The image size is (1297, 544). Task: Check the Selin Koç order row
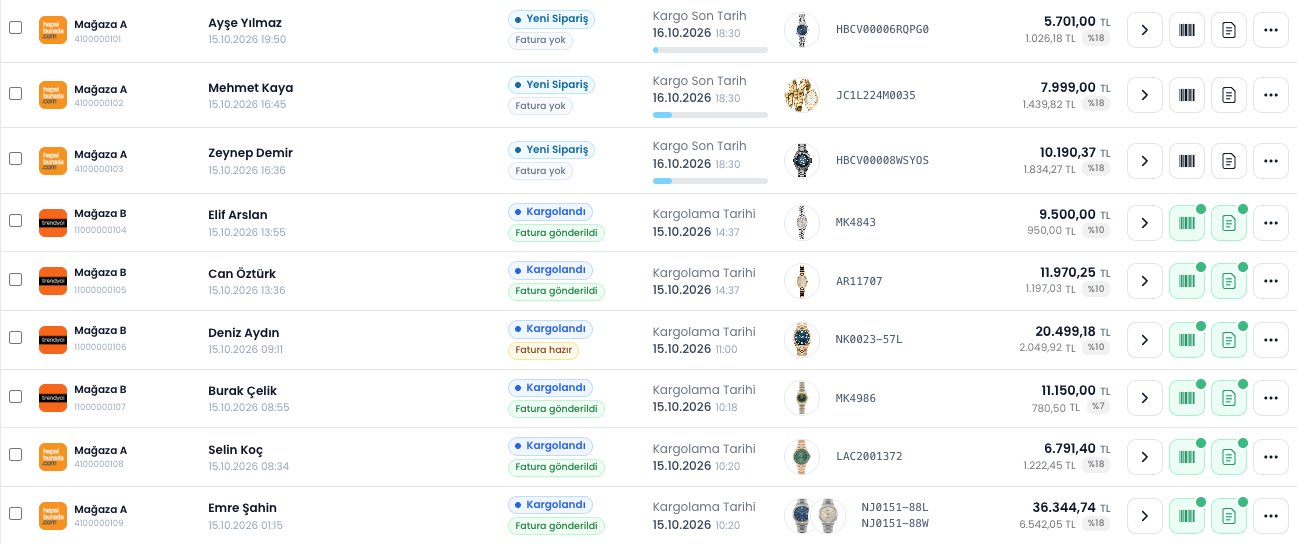(15, 454)
